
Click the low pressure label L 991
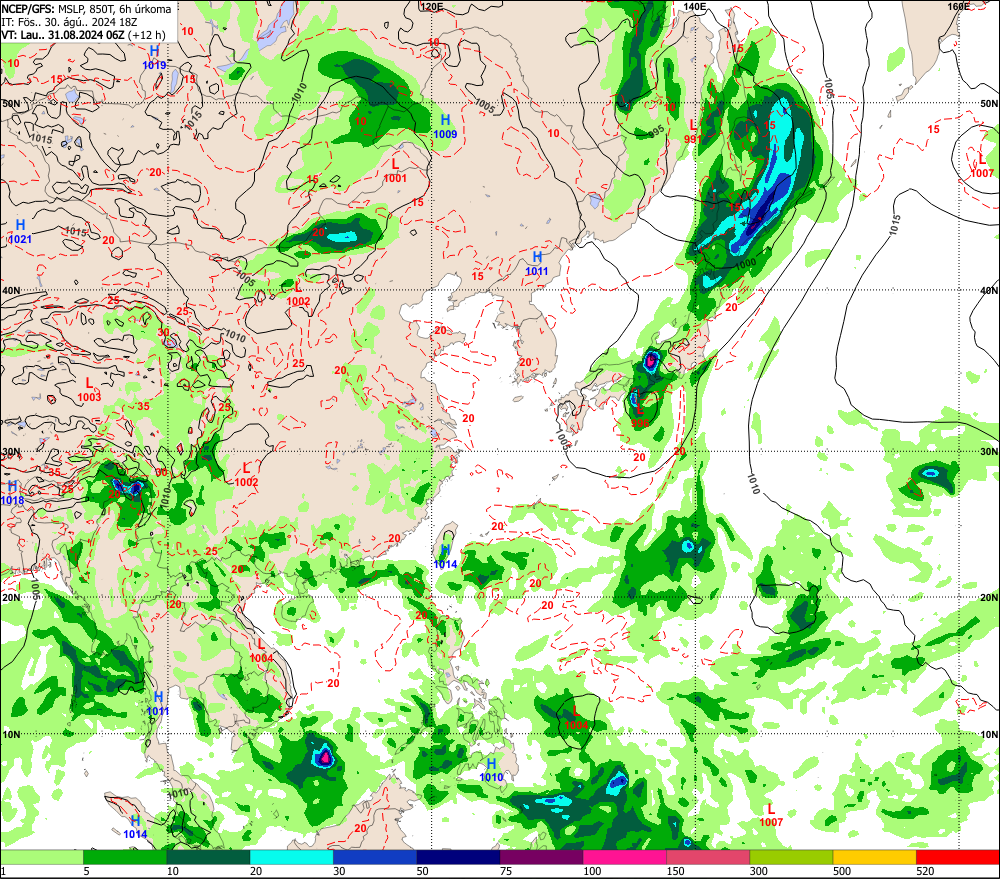coord(693,131)
